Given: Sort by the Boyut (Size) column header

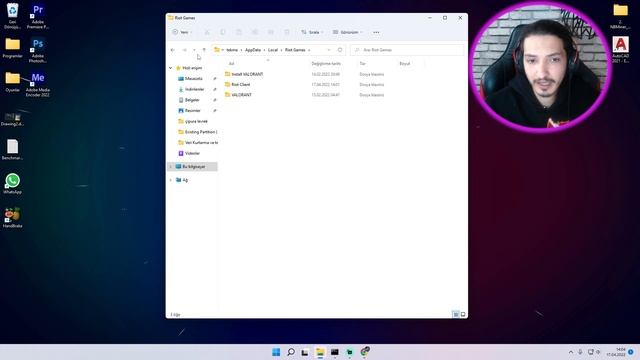Looking at the screenshot, I should click(x=404, y=64).
